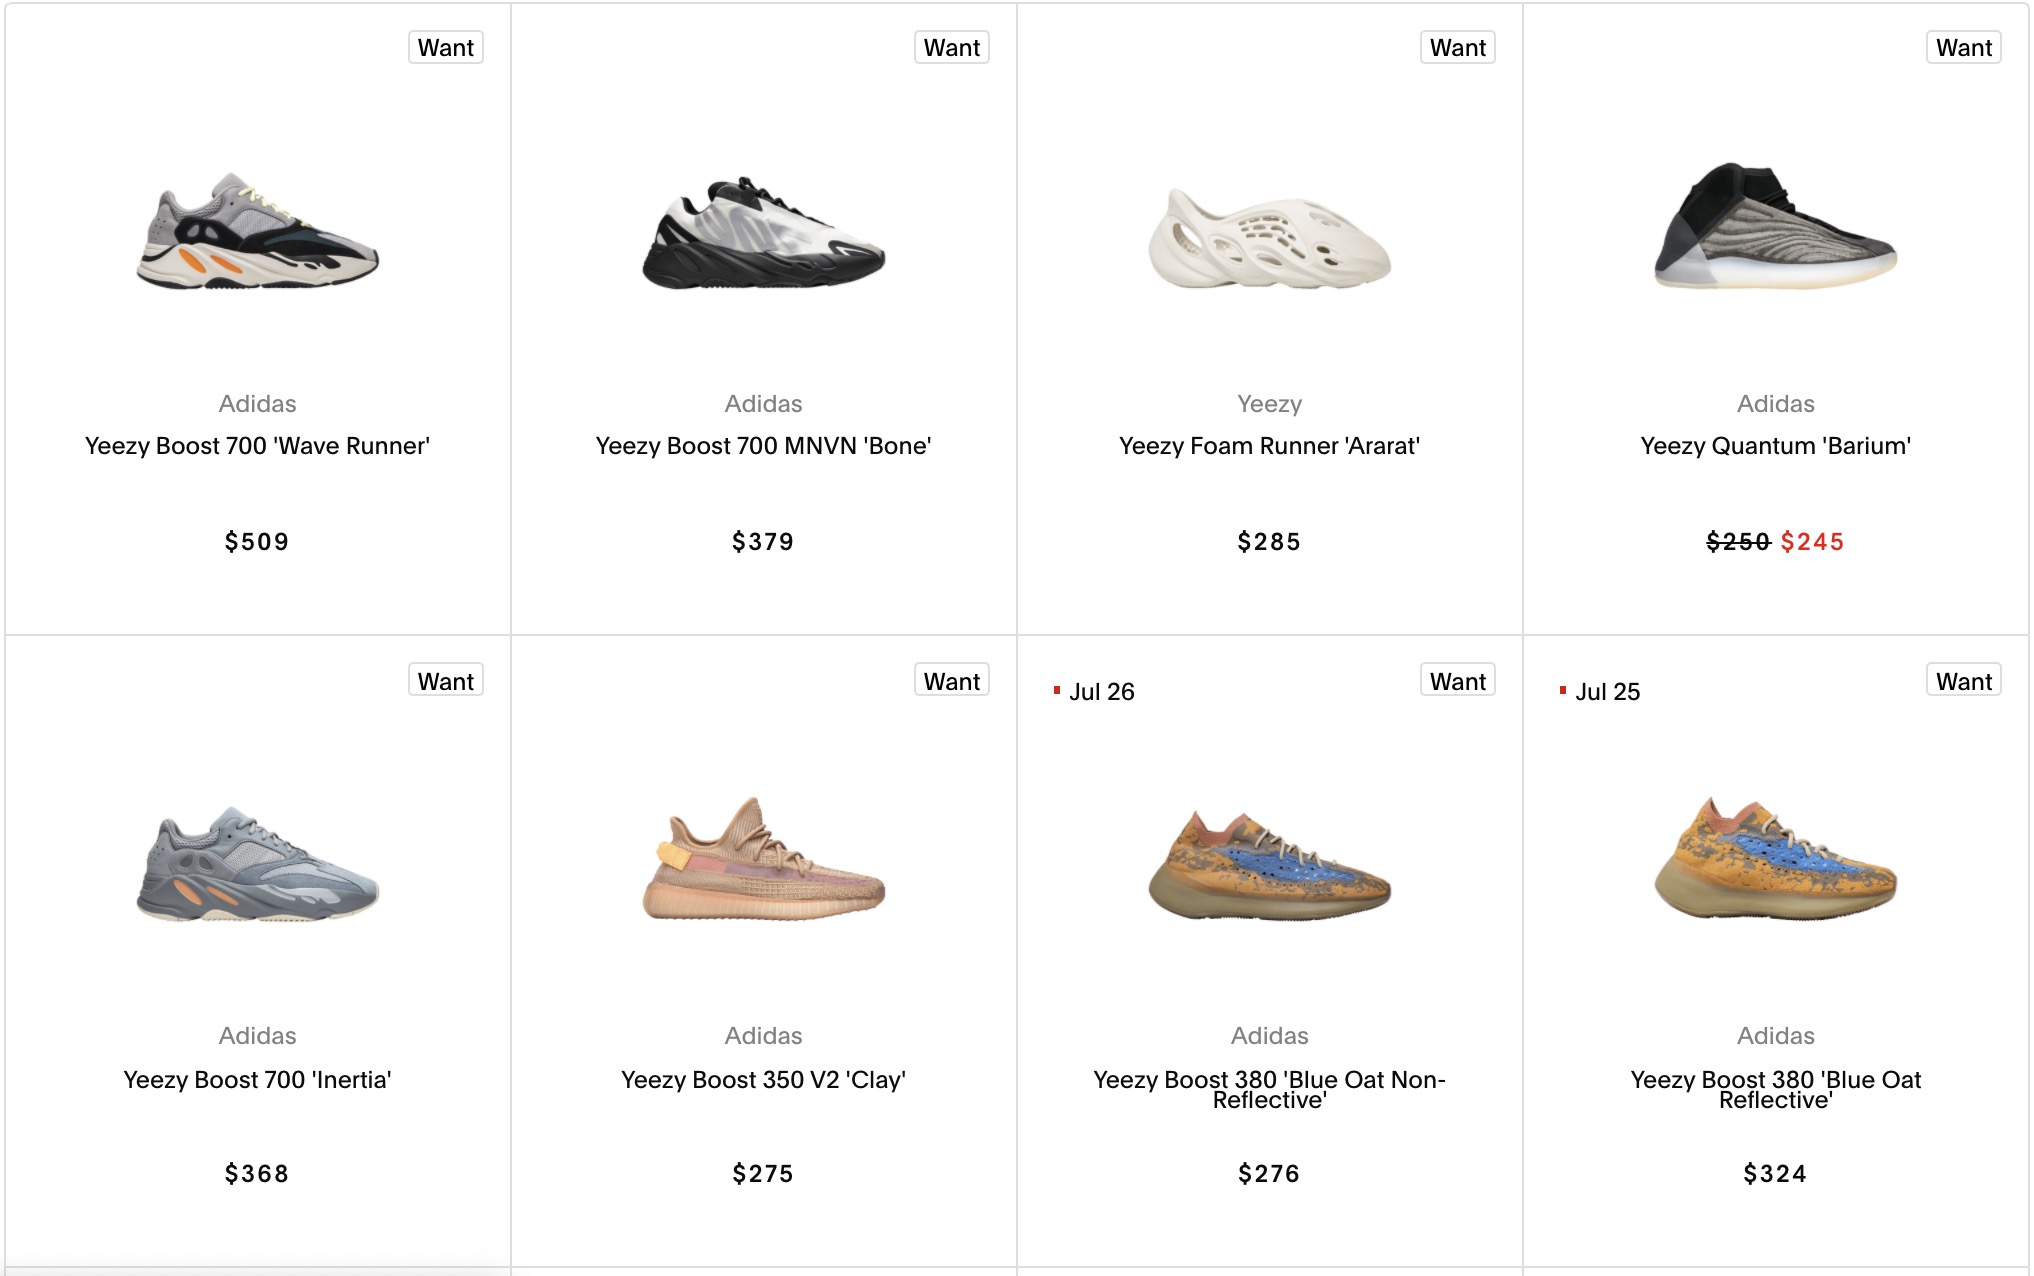The height and width of the screenshot is (1276, 2034).
Task: Open the Yeezy 700 Inertia shoe image
Action: click(x=258, y=864)
